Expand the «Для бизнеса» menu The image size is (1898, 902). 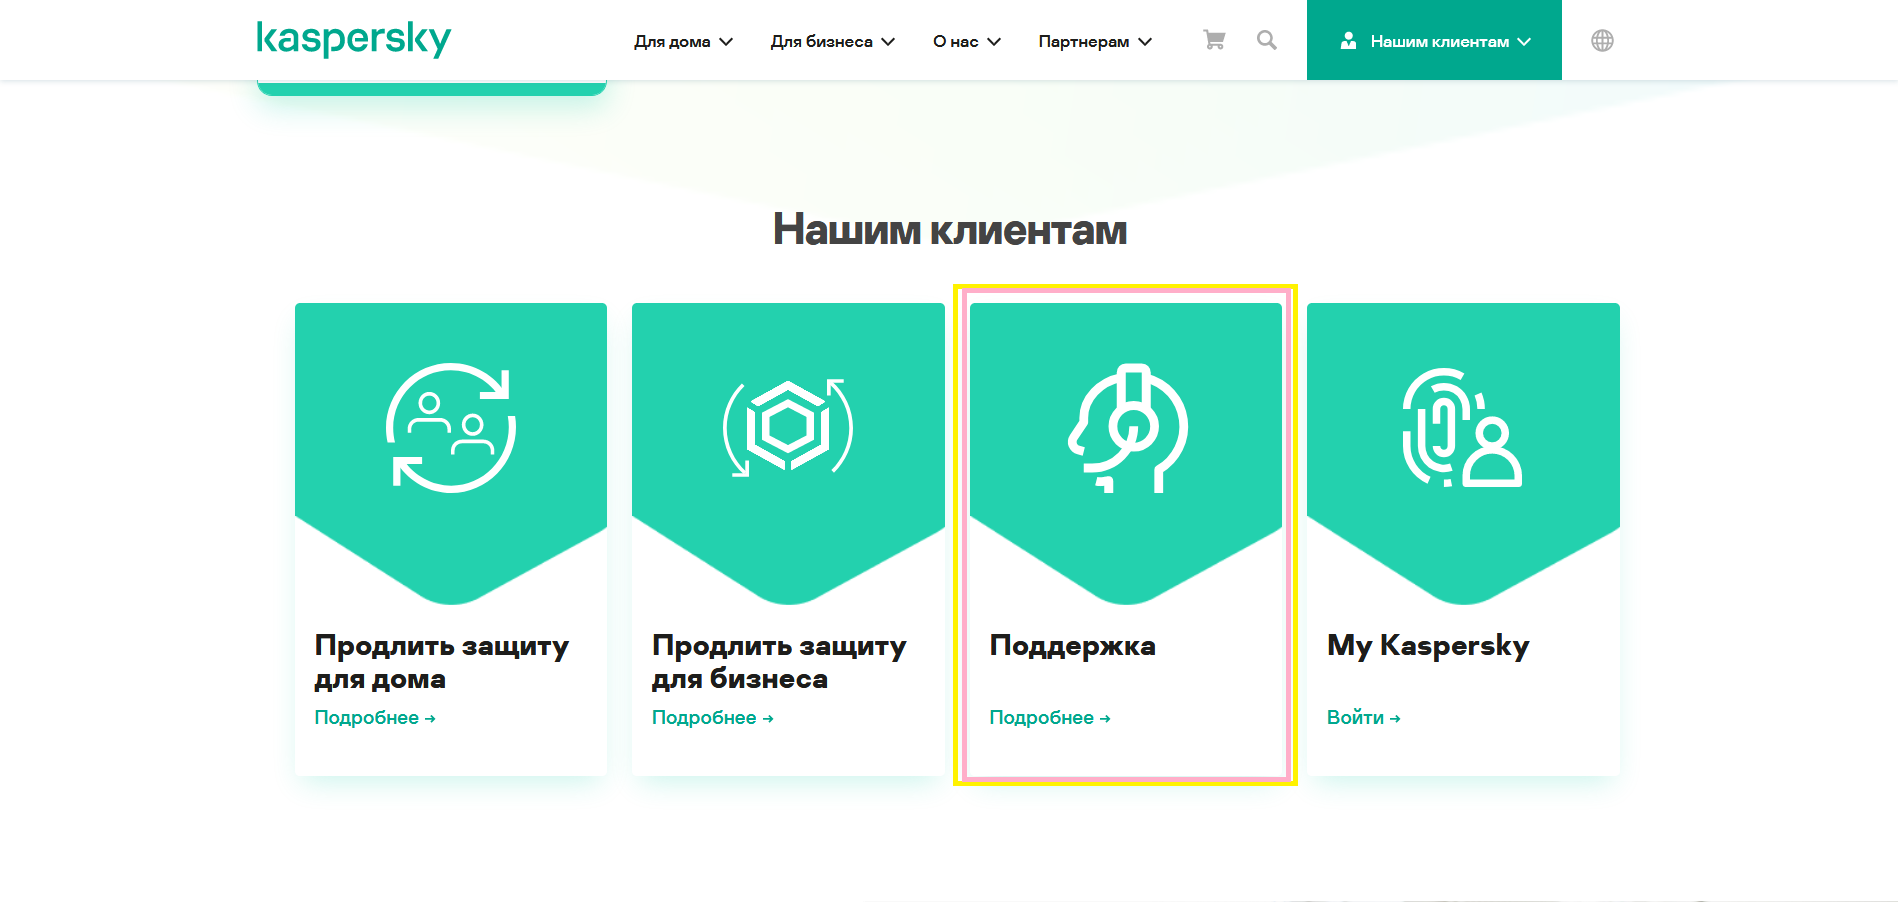coord(832,41)
